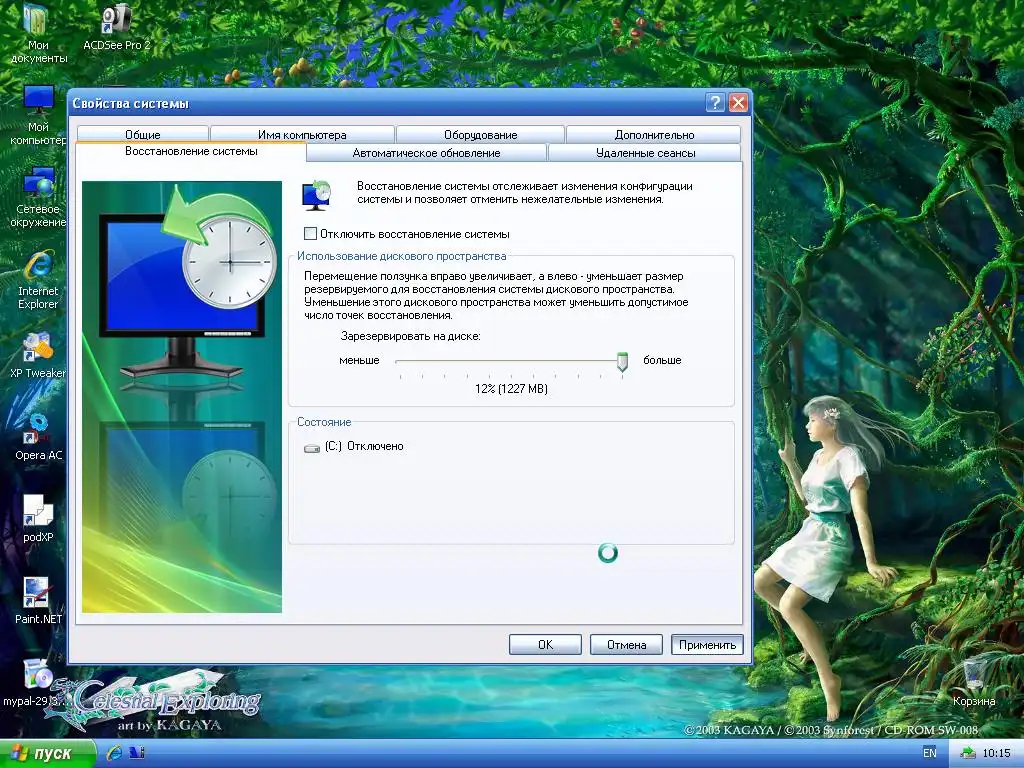
Task: Switch to the Общие tab
Action: 142,135
